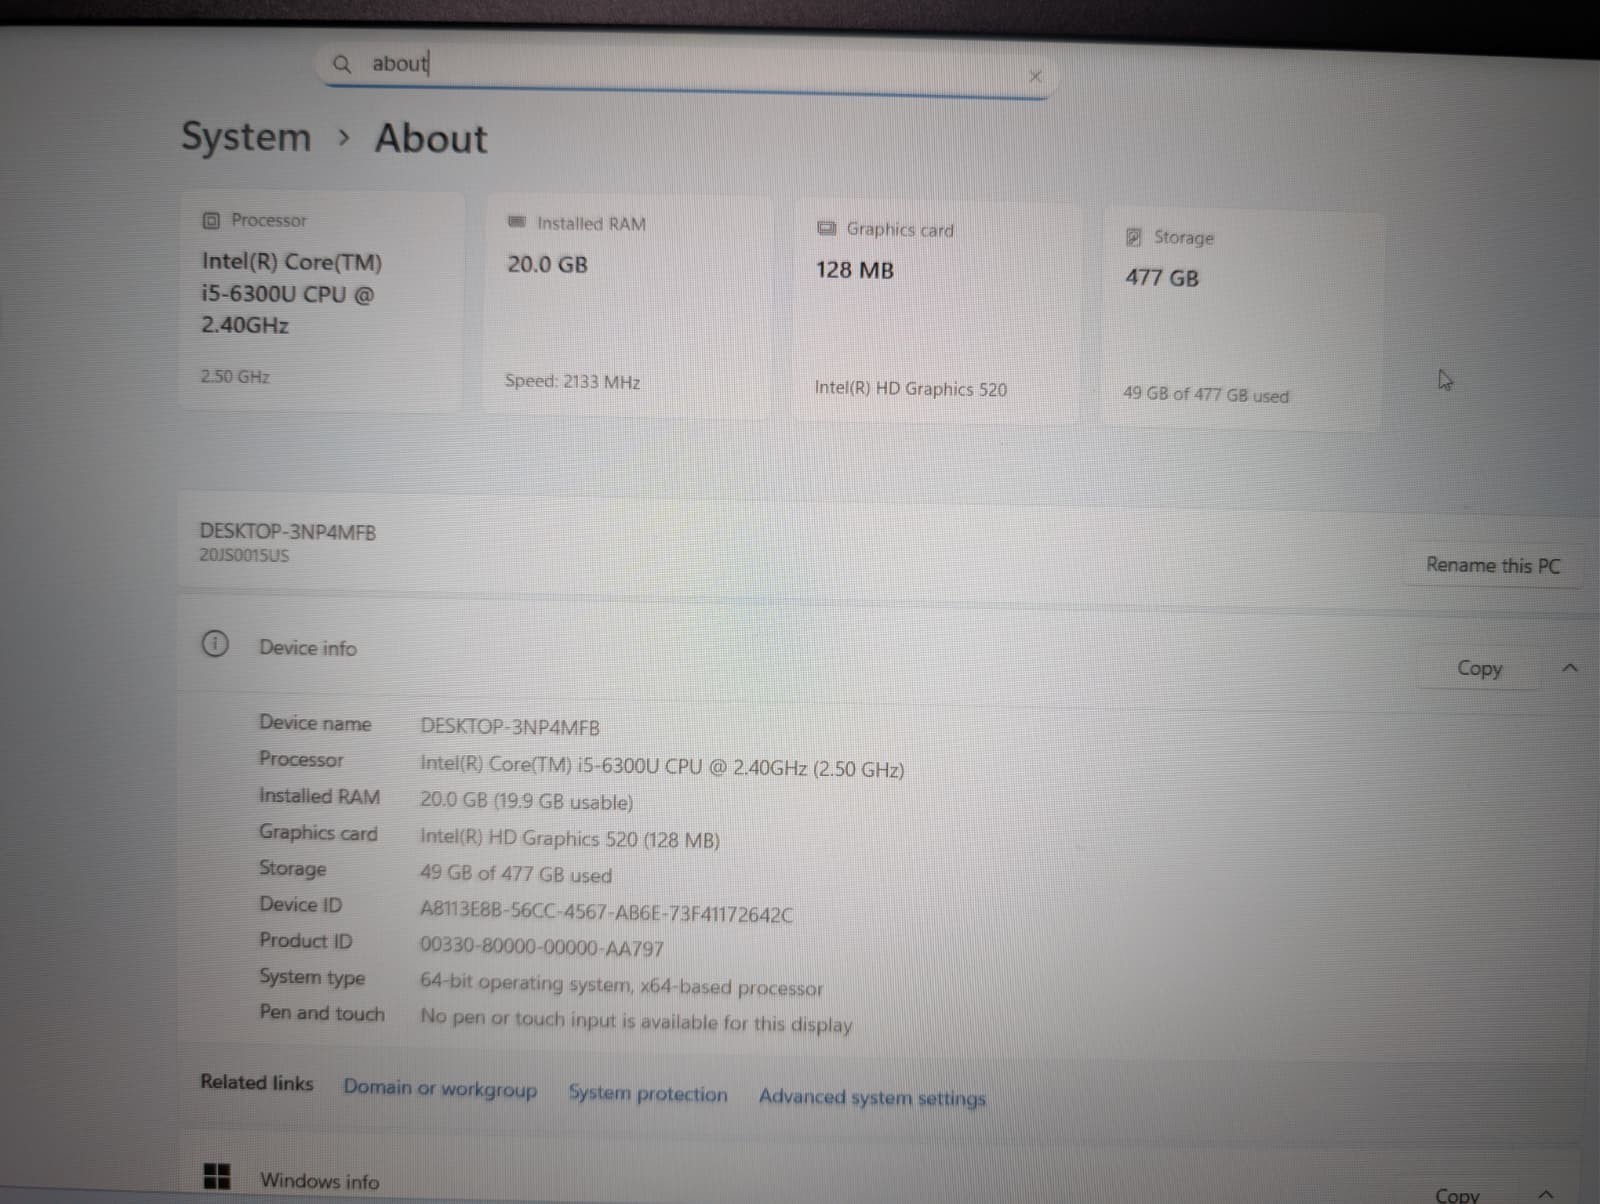Viewport: 1600px width, 1204px height.
Task: Open 'Advanced system settings' link
Action: [872, 1097]
